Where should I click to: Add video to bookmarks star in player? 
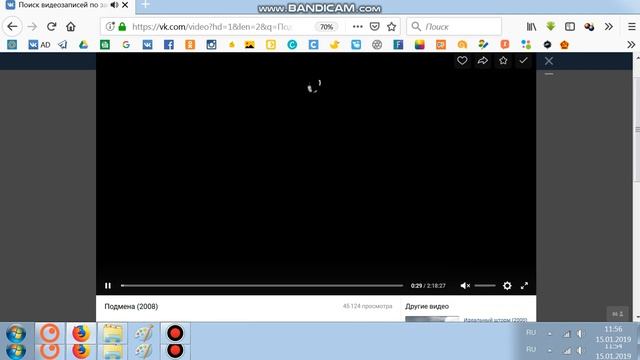point(503,60)
